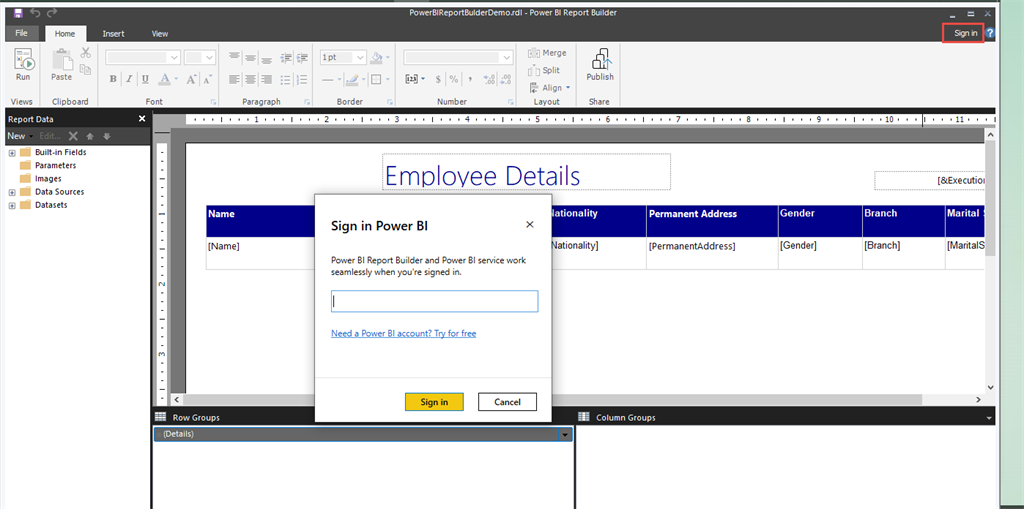1024x509 pixels.
Task: Click Sign in at top right
Action: tap(965, 33)
